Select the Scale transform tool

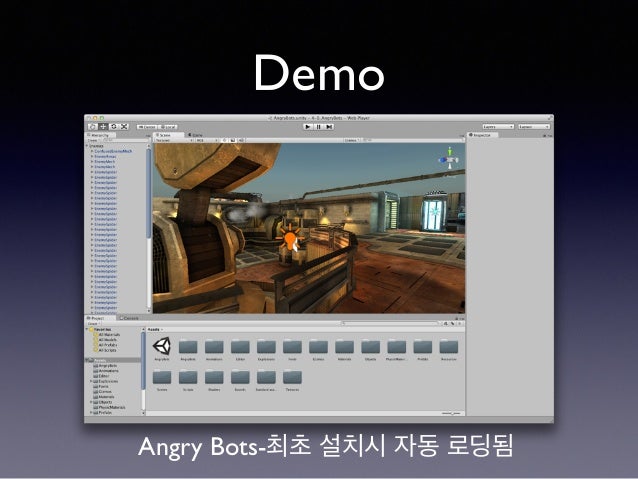tap(124, 127)
